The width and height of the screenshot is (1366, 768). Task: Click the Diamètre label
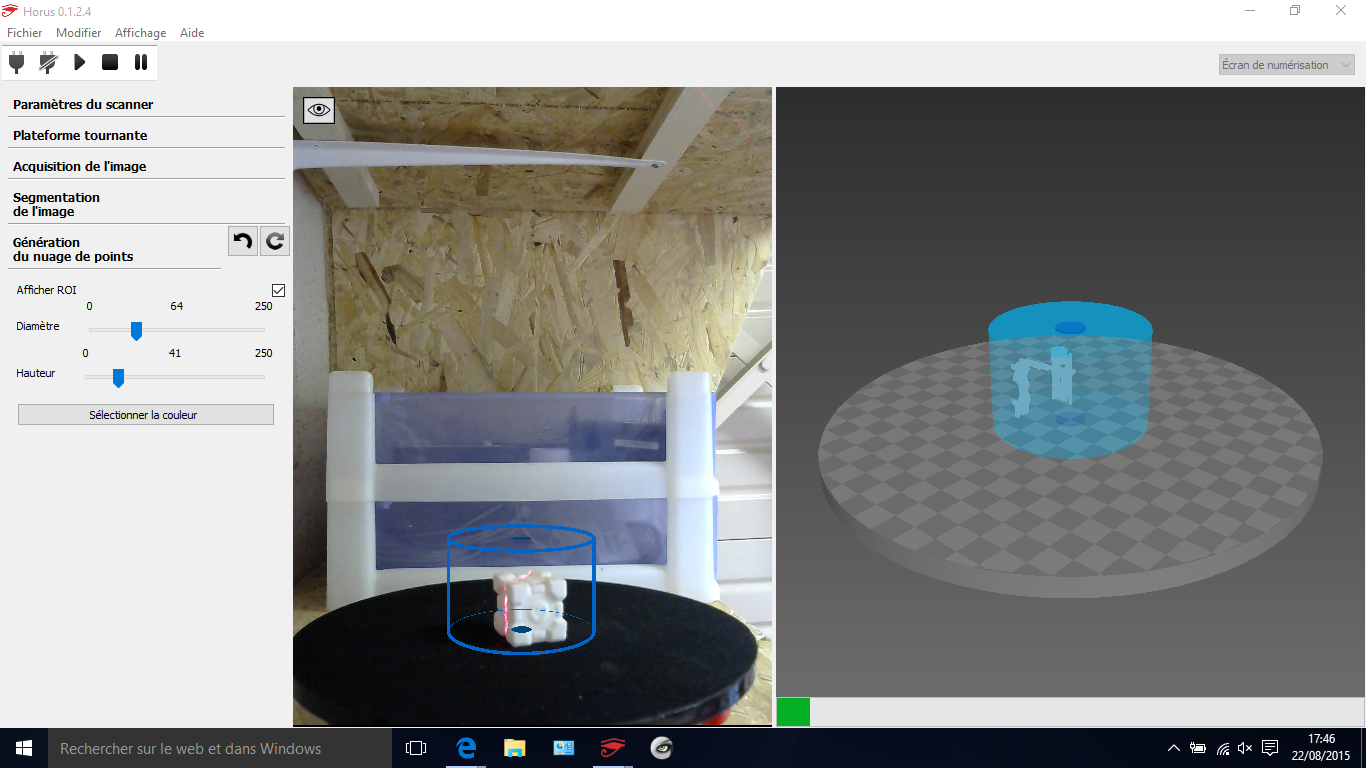click(38, 326)
